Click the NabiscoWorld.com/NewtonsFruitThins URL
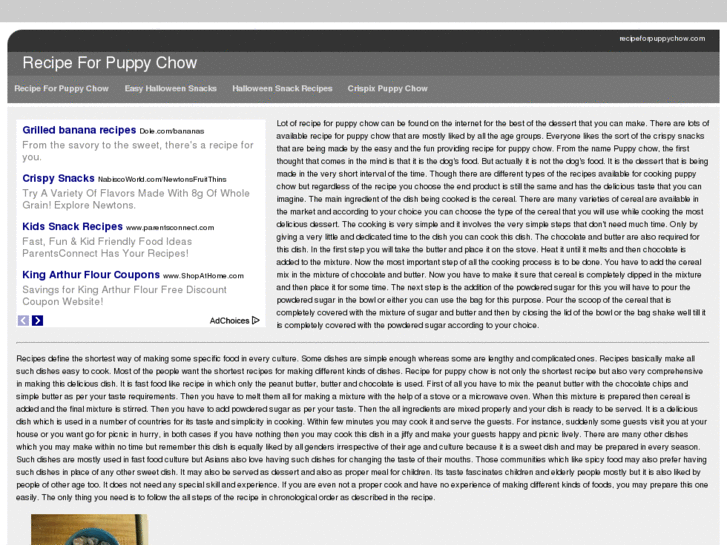 (162, 180)
